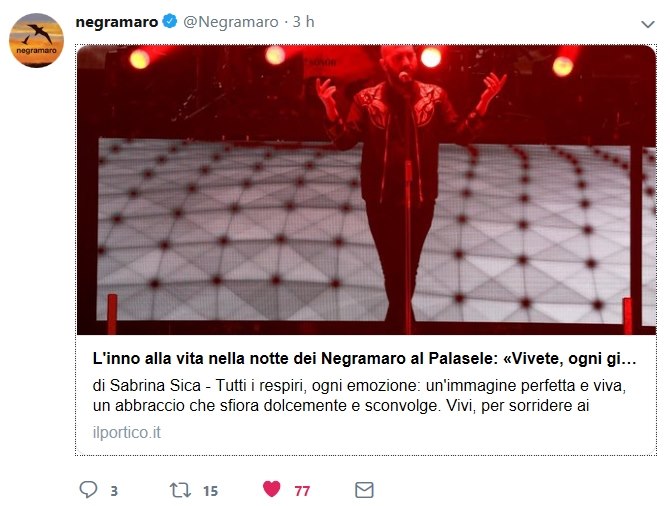Open the concert photo preview card
Image resolution: width=670 pixels, height=506 pixels.
pyautogui.click(x=366, y=190)
